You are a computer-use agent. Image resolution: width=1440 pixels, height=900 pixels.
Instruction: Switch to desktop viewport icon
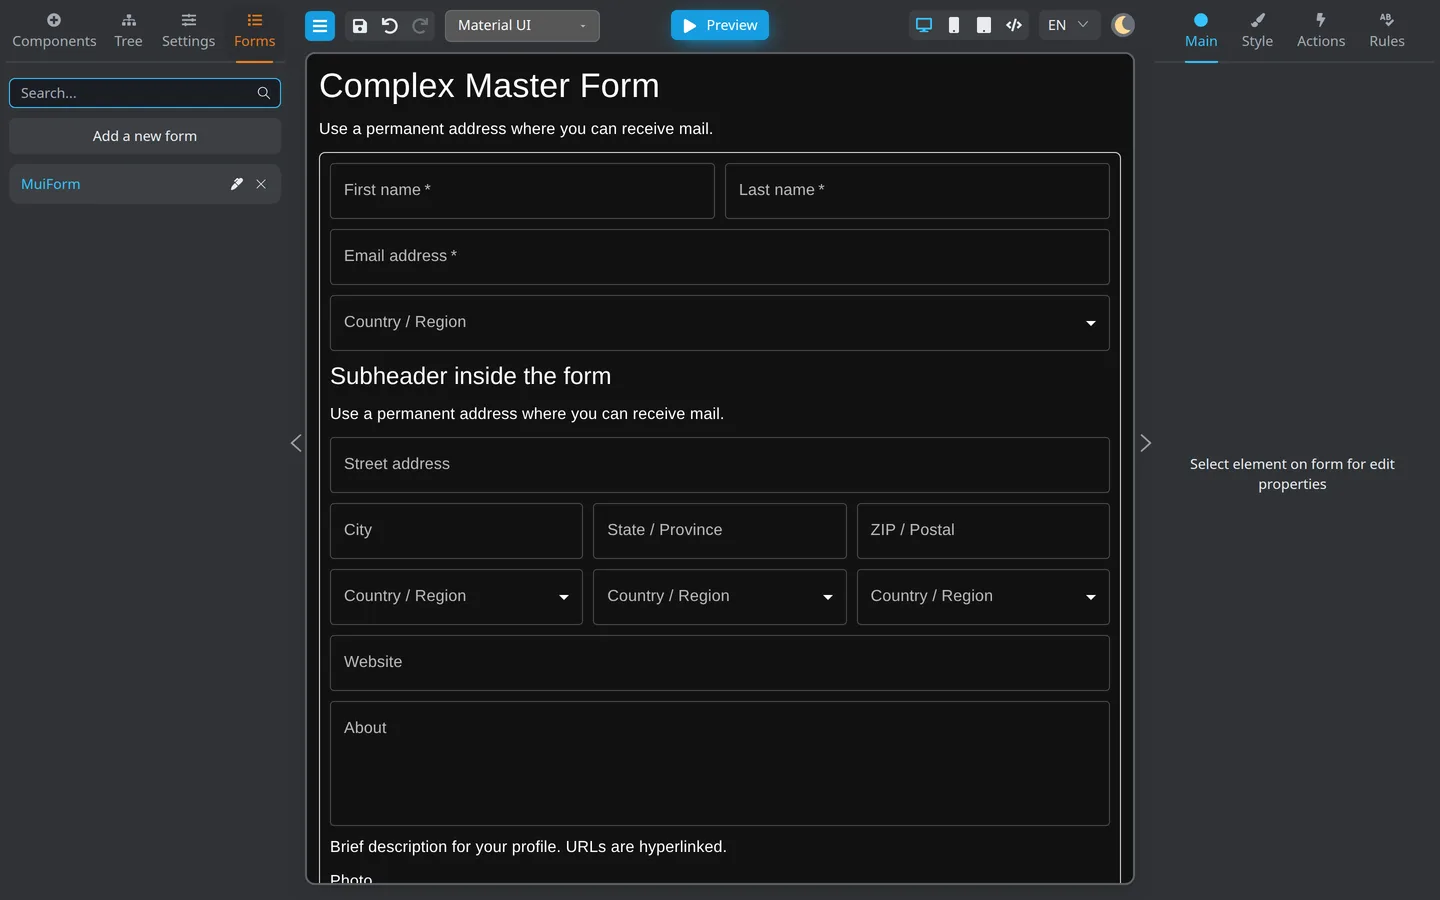coord(924,25)
